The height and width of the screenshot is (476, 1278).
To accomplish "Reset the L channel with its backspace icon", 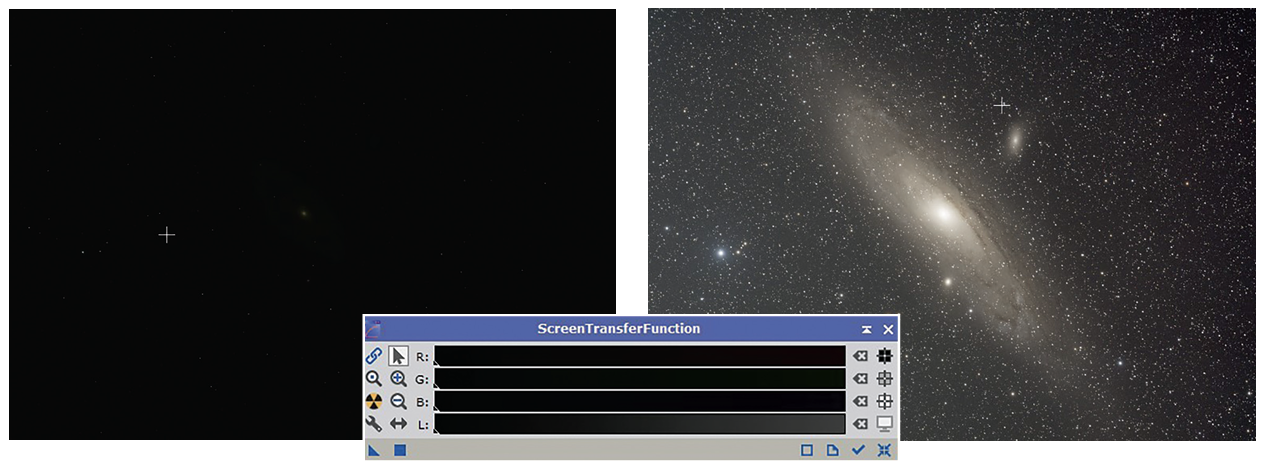I will click(860, 424).
